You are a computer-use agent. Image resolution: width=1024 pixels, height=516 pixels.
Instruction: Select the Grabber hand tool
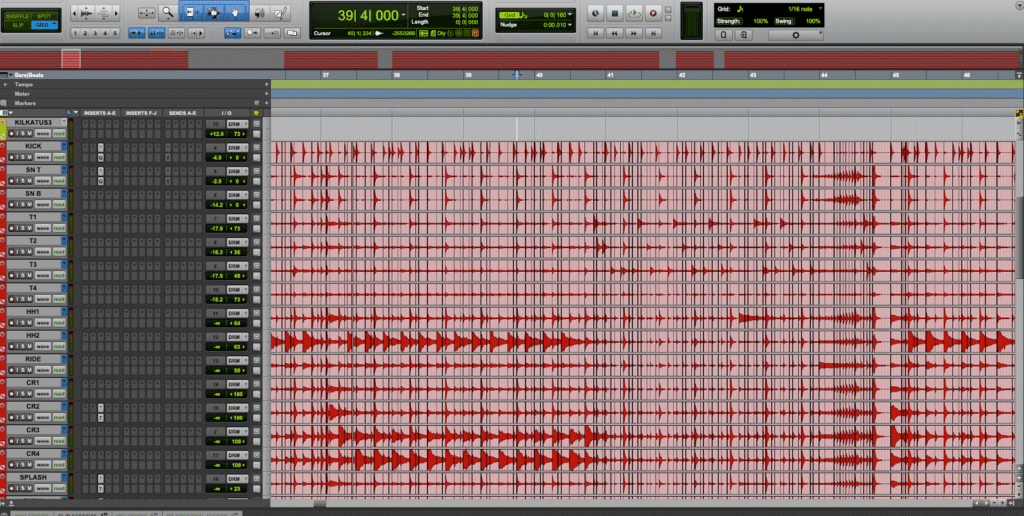pos(236,13)
